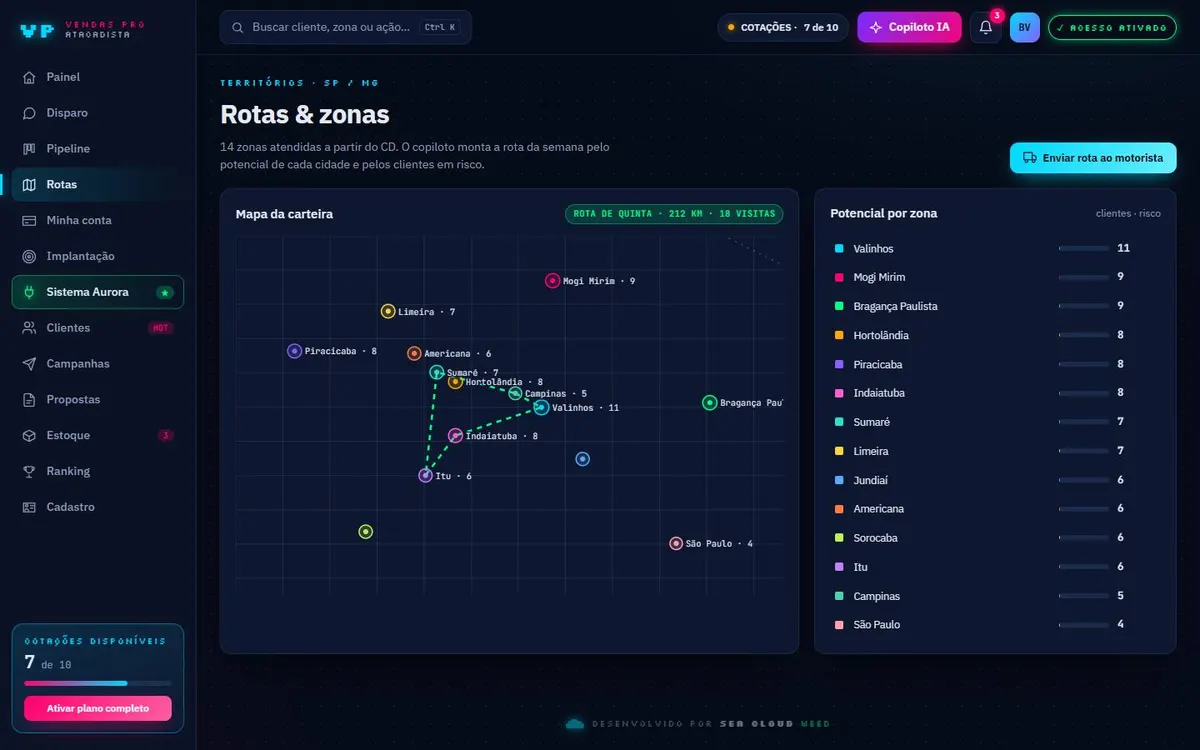1200x750 pixels.
Task: Open Clientes section marked HOT
Action: click(98, 328)
